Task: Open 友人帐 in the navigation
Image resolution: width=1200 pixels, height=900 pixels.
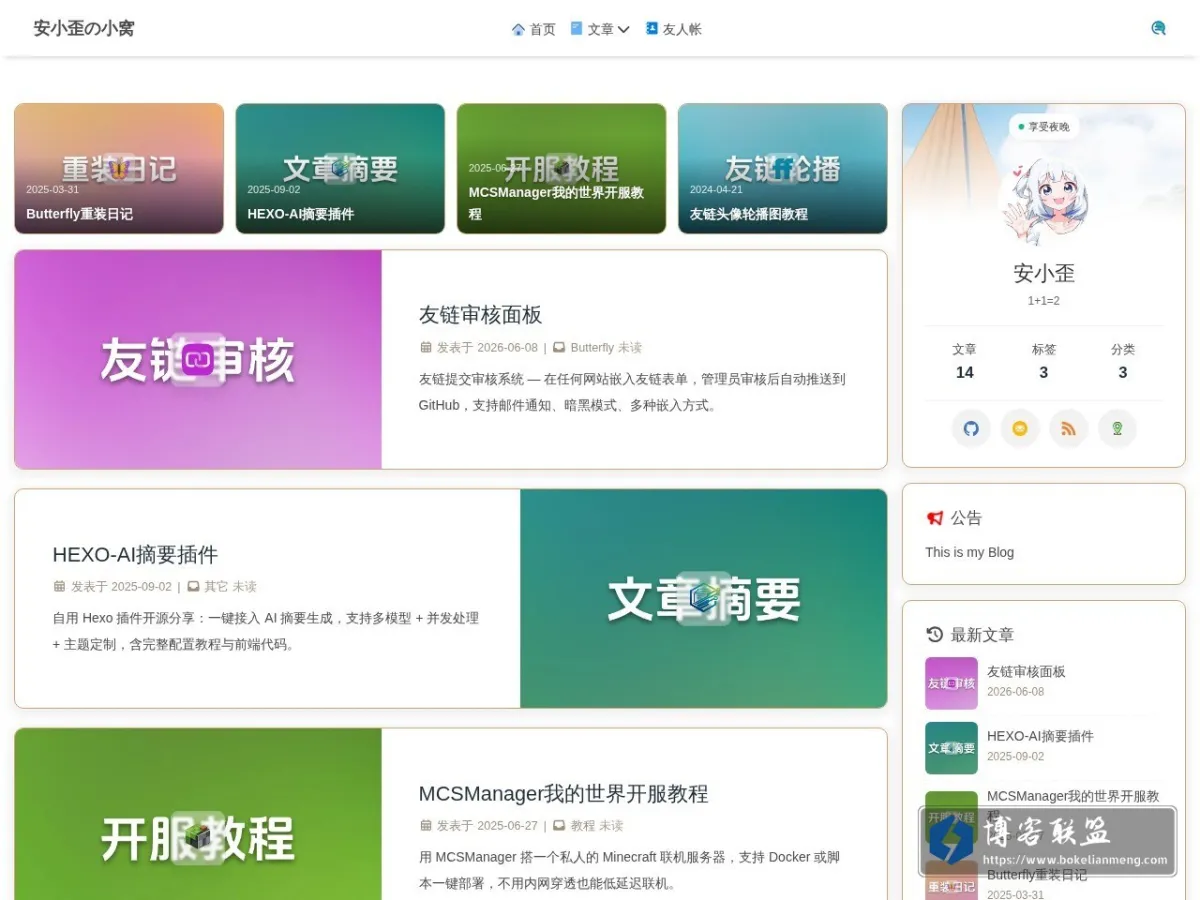Action: tap(673, 29)
